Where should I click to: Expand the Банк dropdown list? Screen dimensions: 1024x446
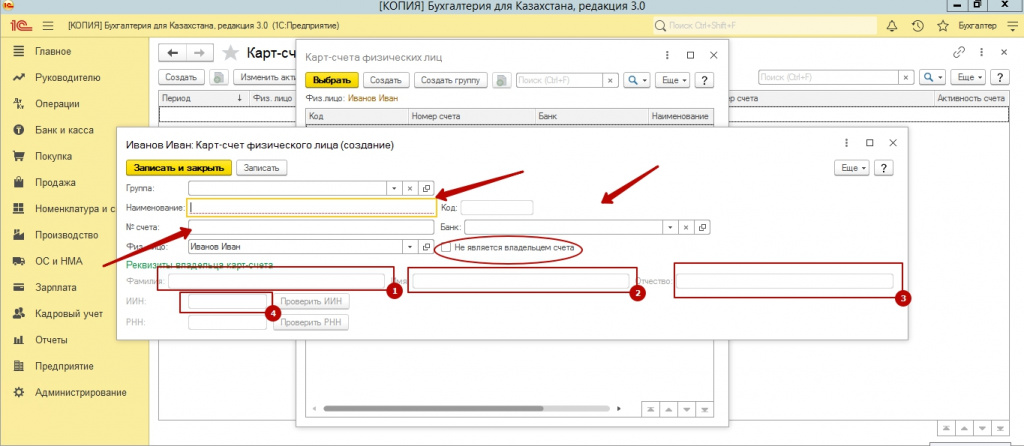pos(669,227)
